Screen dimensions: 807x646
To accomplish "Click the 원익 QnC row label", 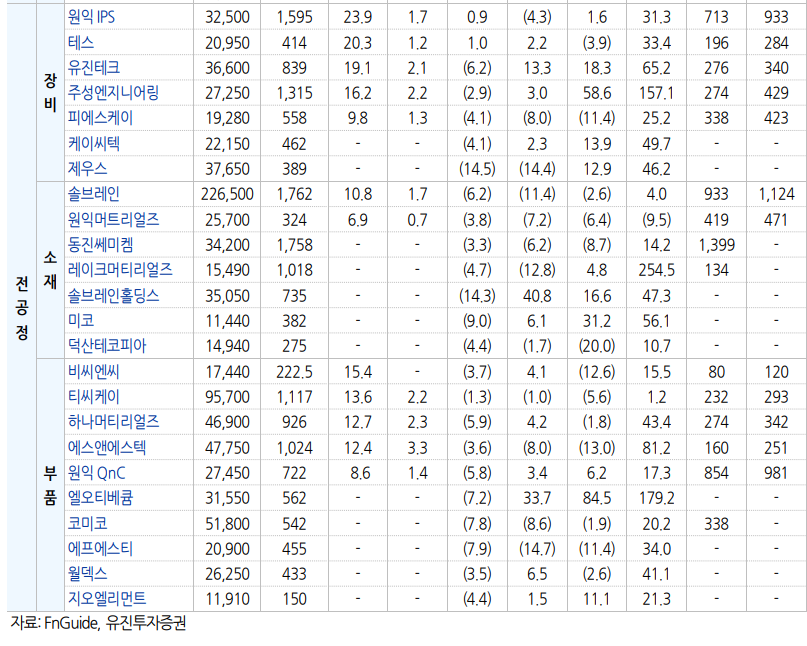I will click(x=96, y=473).
